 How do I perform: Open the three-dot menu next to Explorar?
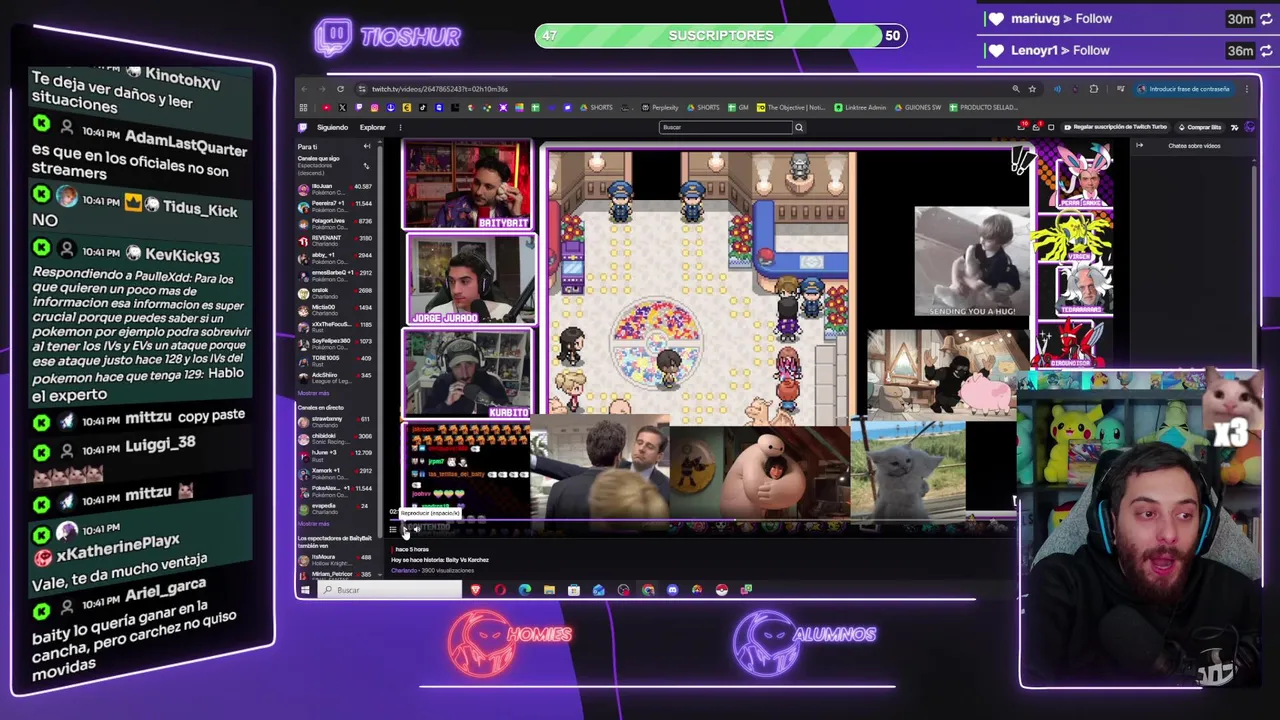coord(400,128)
